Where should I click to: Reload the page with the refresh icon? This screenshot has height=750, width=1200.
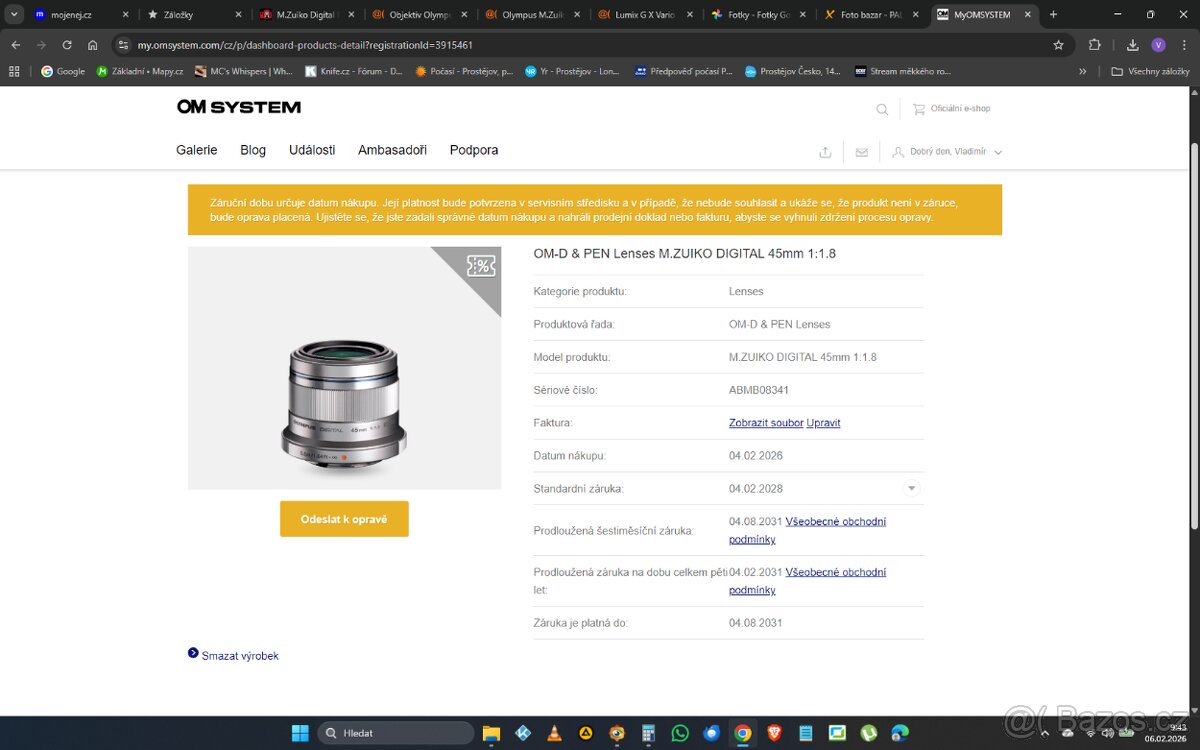pyautogui.click(x=67, y=45)
